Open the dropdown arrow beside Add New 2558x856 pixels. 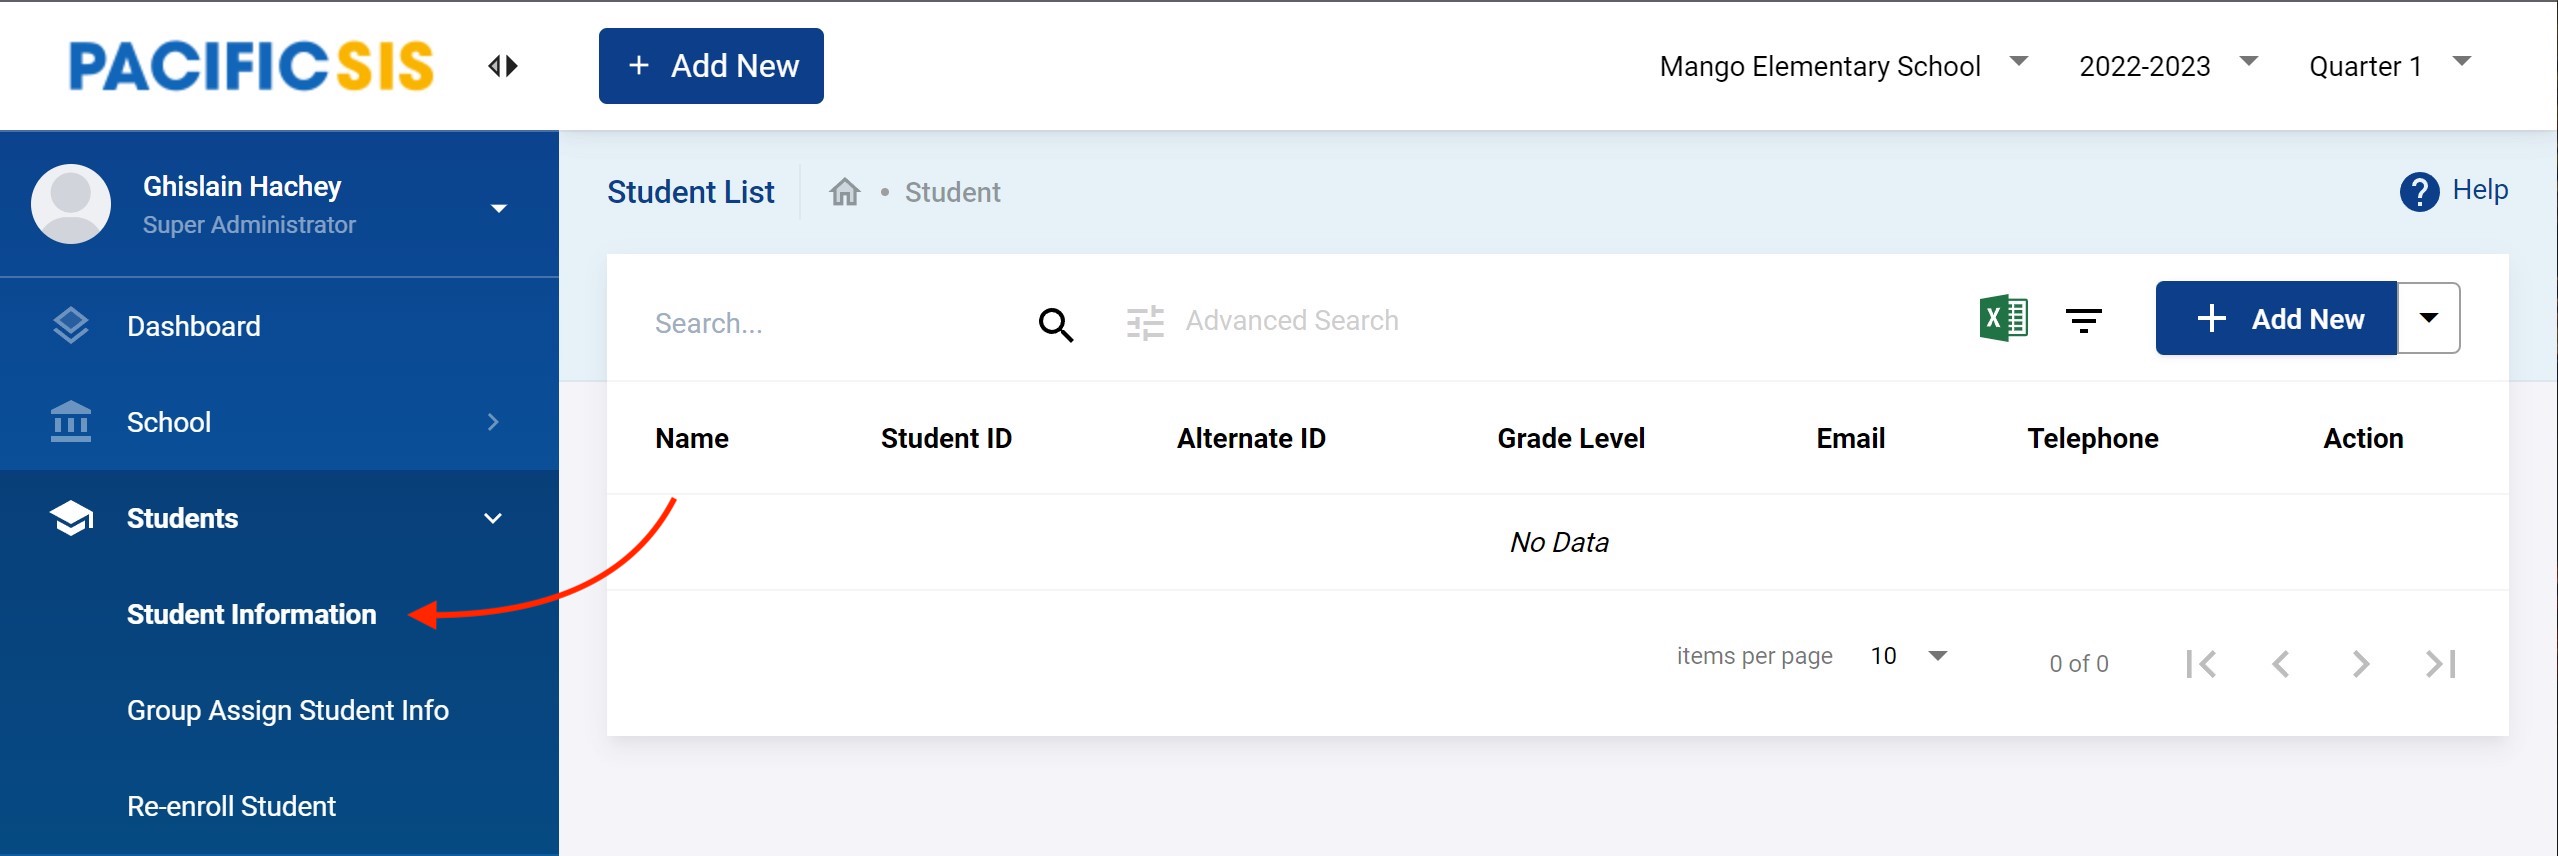coord(2428,318)
